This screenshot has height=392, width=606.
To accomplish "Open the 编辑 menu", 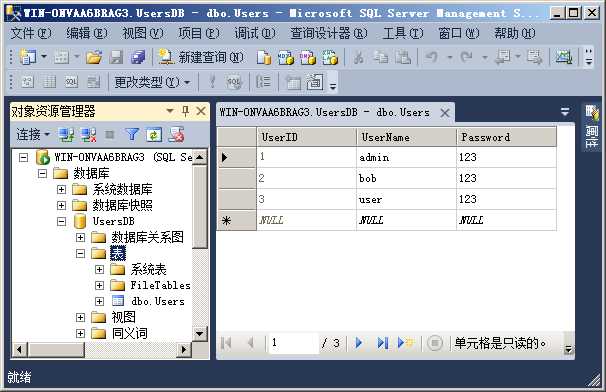I will (x=87, y=33).
